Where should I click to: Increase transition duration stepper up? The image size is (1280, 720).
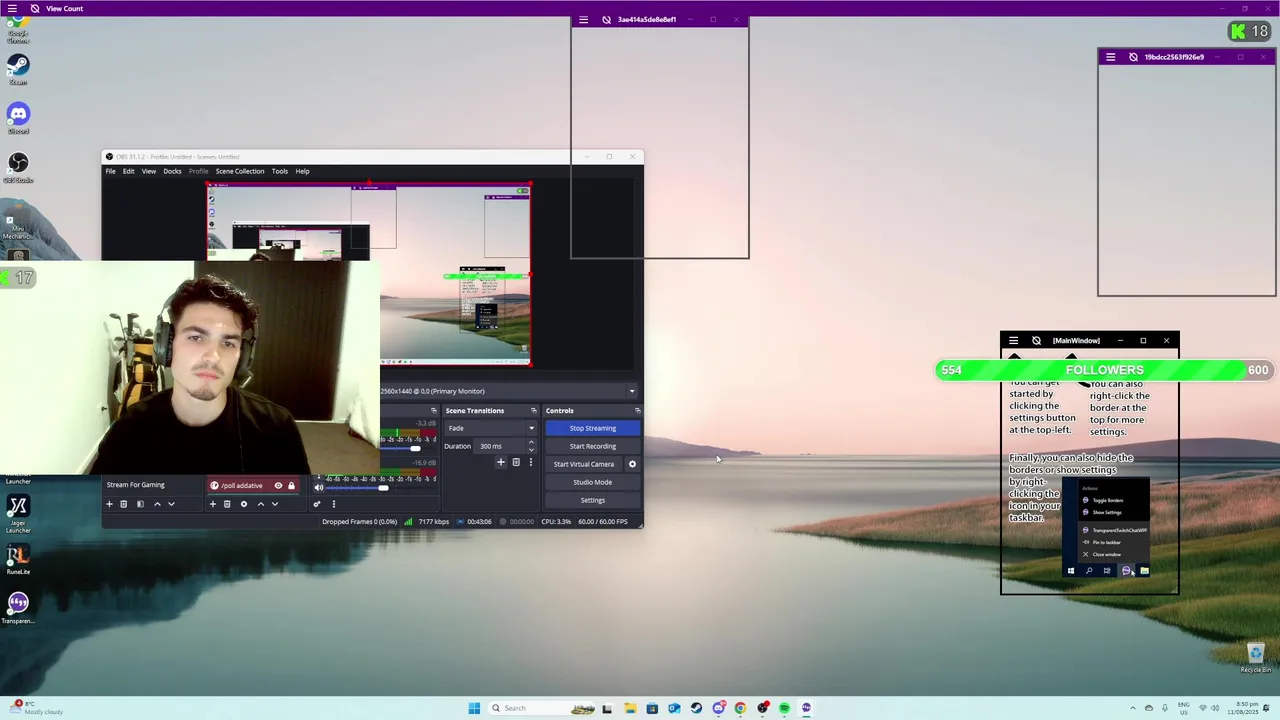point(531,443)
